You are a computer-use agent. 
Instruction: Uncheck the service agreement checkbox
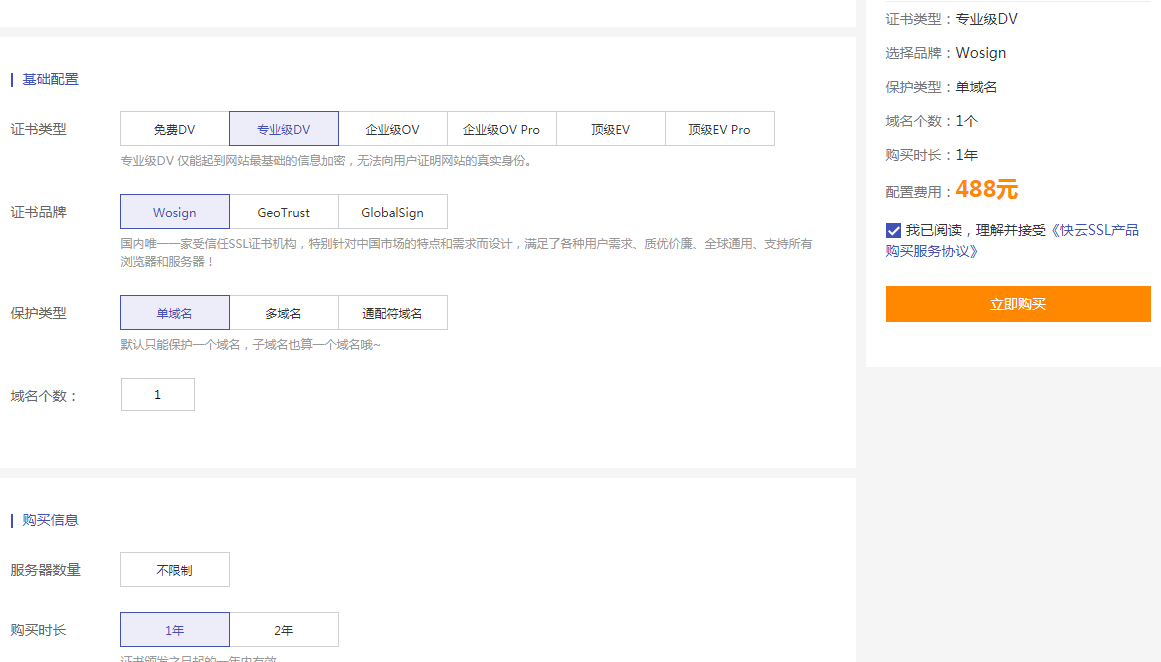[x=892, y=230]
